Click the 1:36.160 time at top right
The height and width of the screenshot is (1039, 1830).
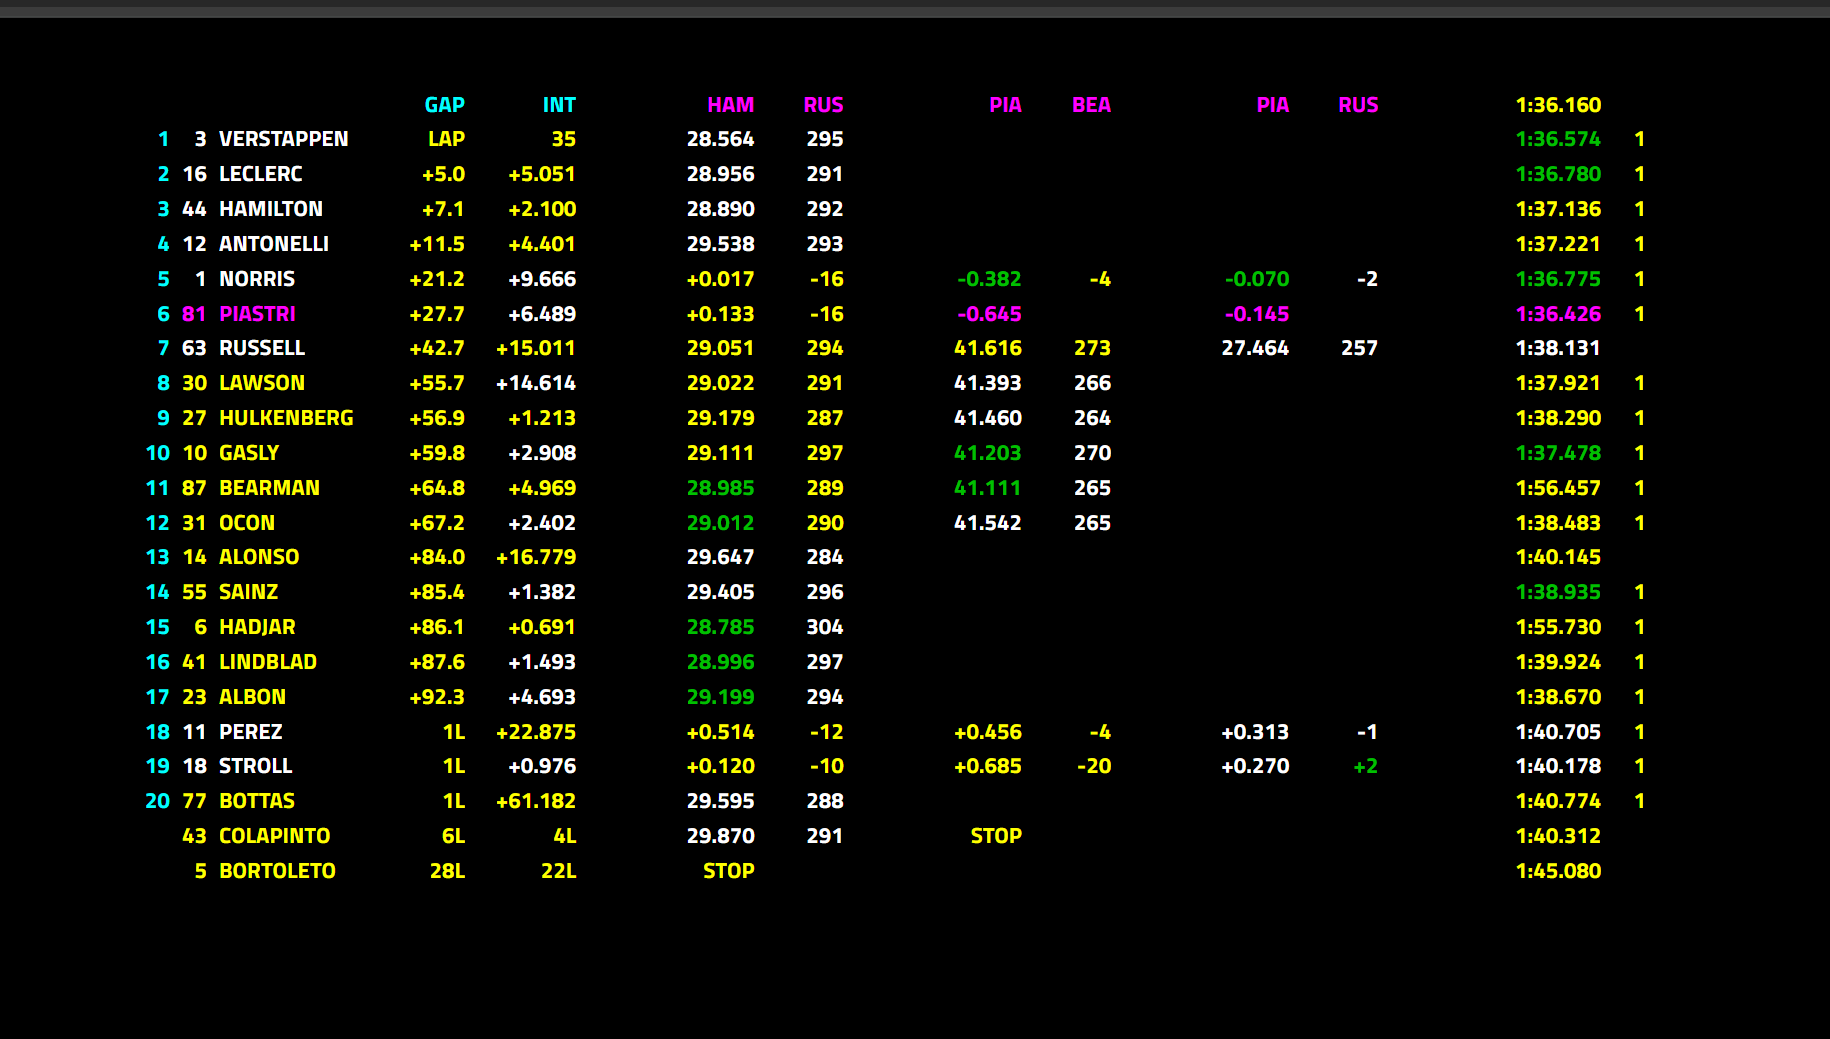click(1558, 105)
